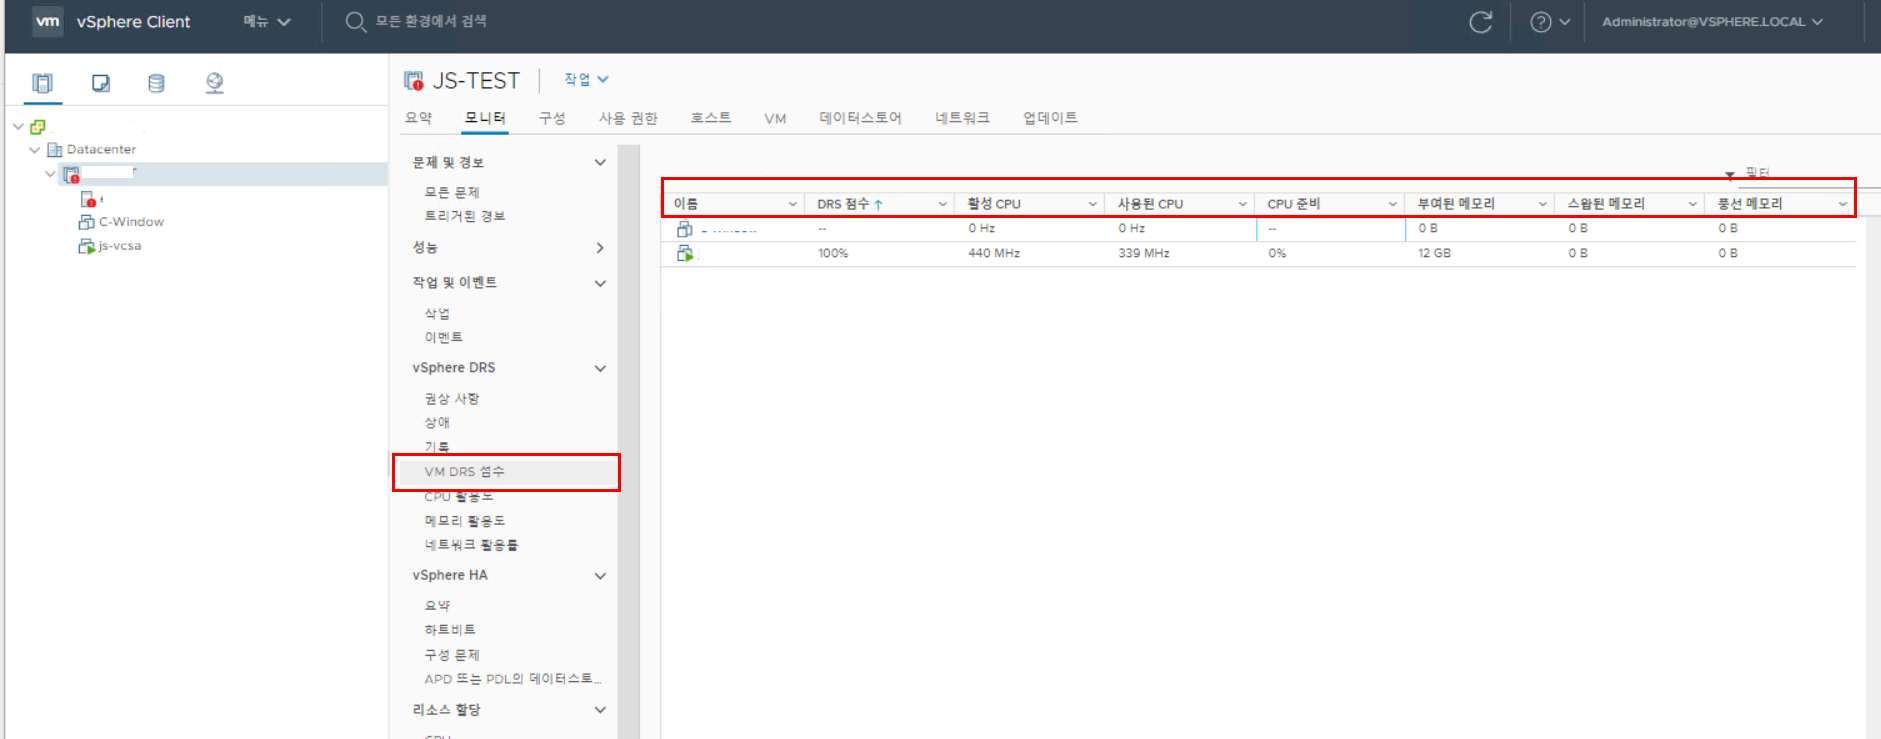
Task: Click the host alert icon under the cluster
Action: (88, 199)
